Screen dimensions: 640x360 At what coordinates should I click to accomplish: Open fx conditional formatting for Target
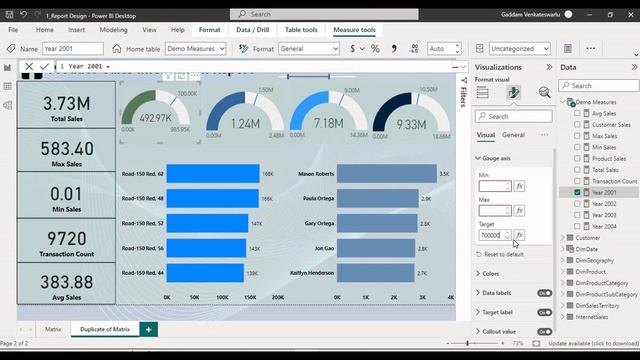point(519,235)
